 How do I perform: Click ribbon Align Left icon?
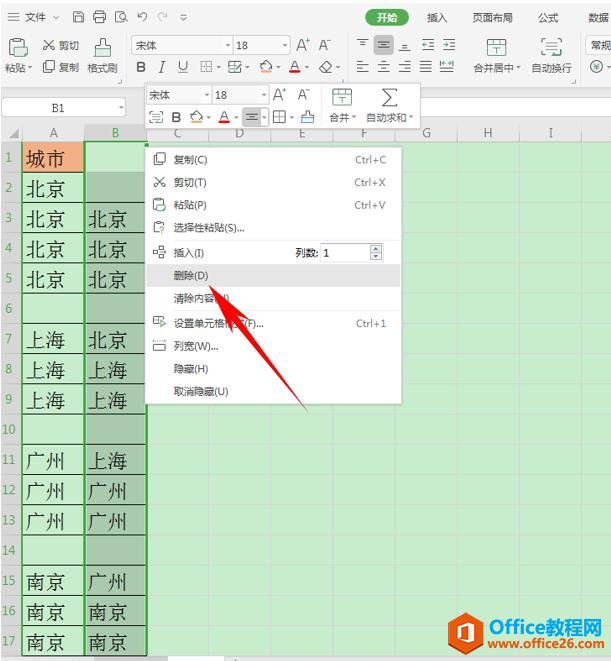point(362,67)
